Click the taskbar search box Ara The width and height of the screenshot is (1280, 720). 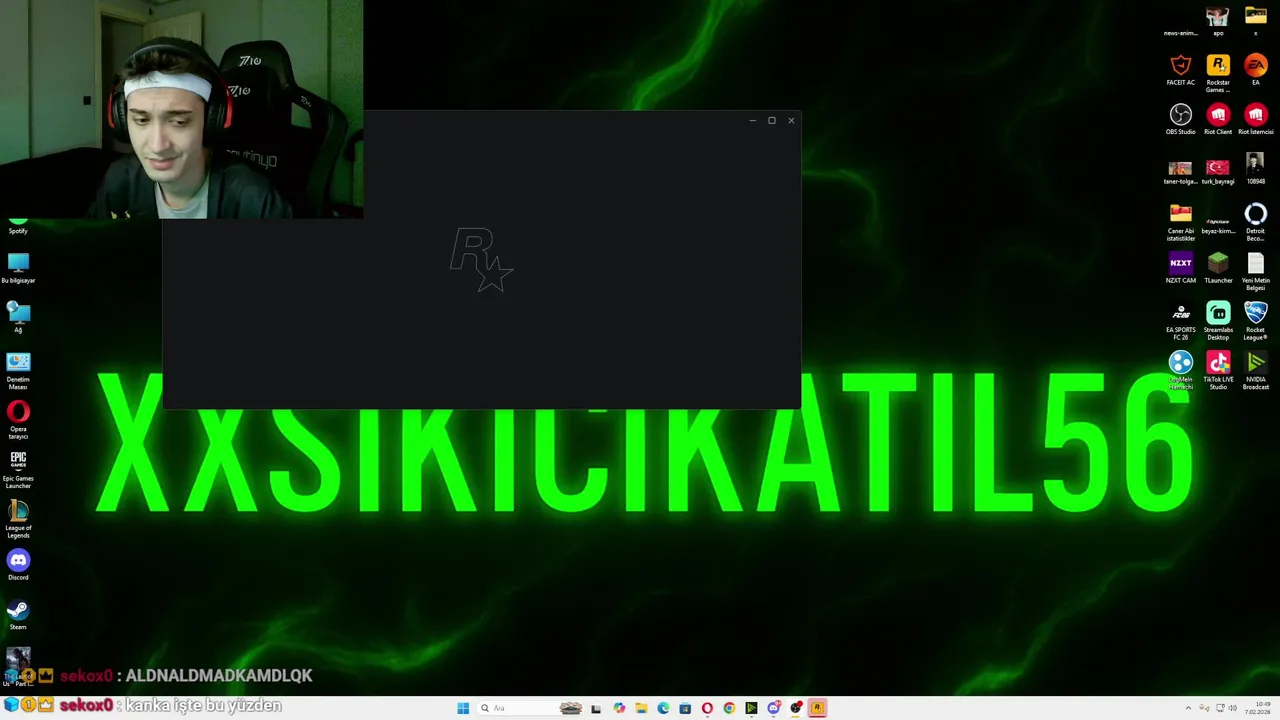(530, 708)
